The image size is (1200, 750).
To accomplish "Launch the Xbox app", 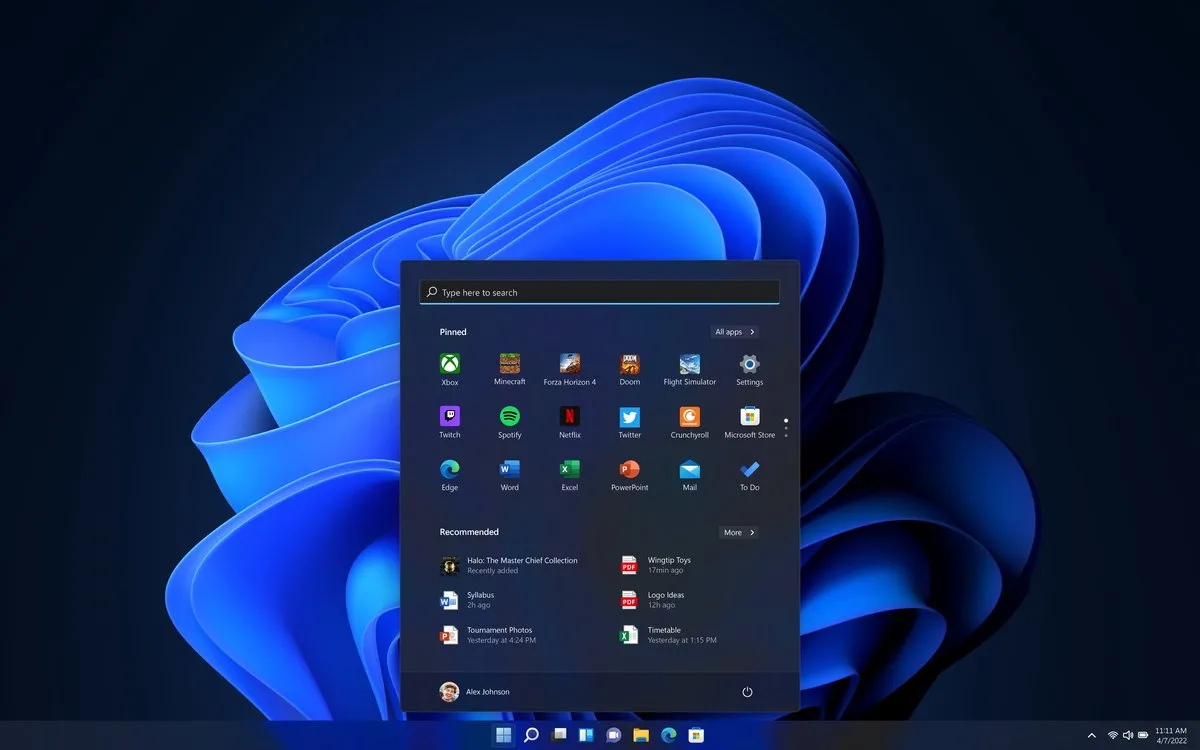I will click(449, 362).
